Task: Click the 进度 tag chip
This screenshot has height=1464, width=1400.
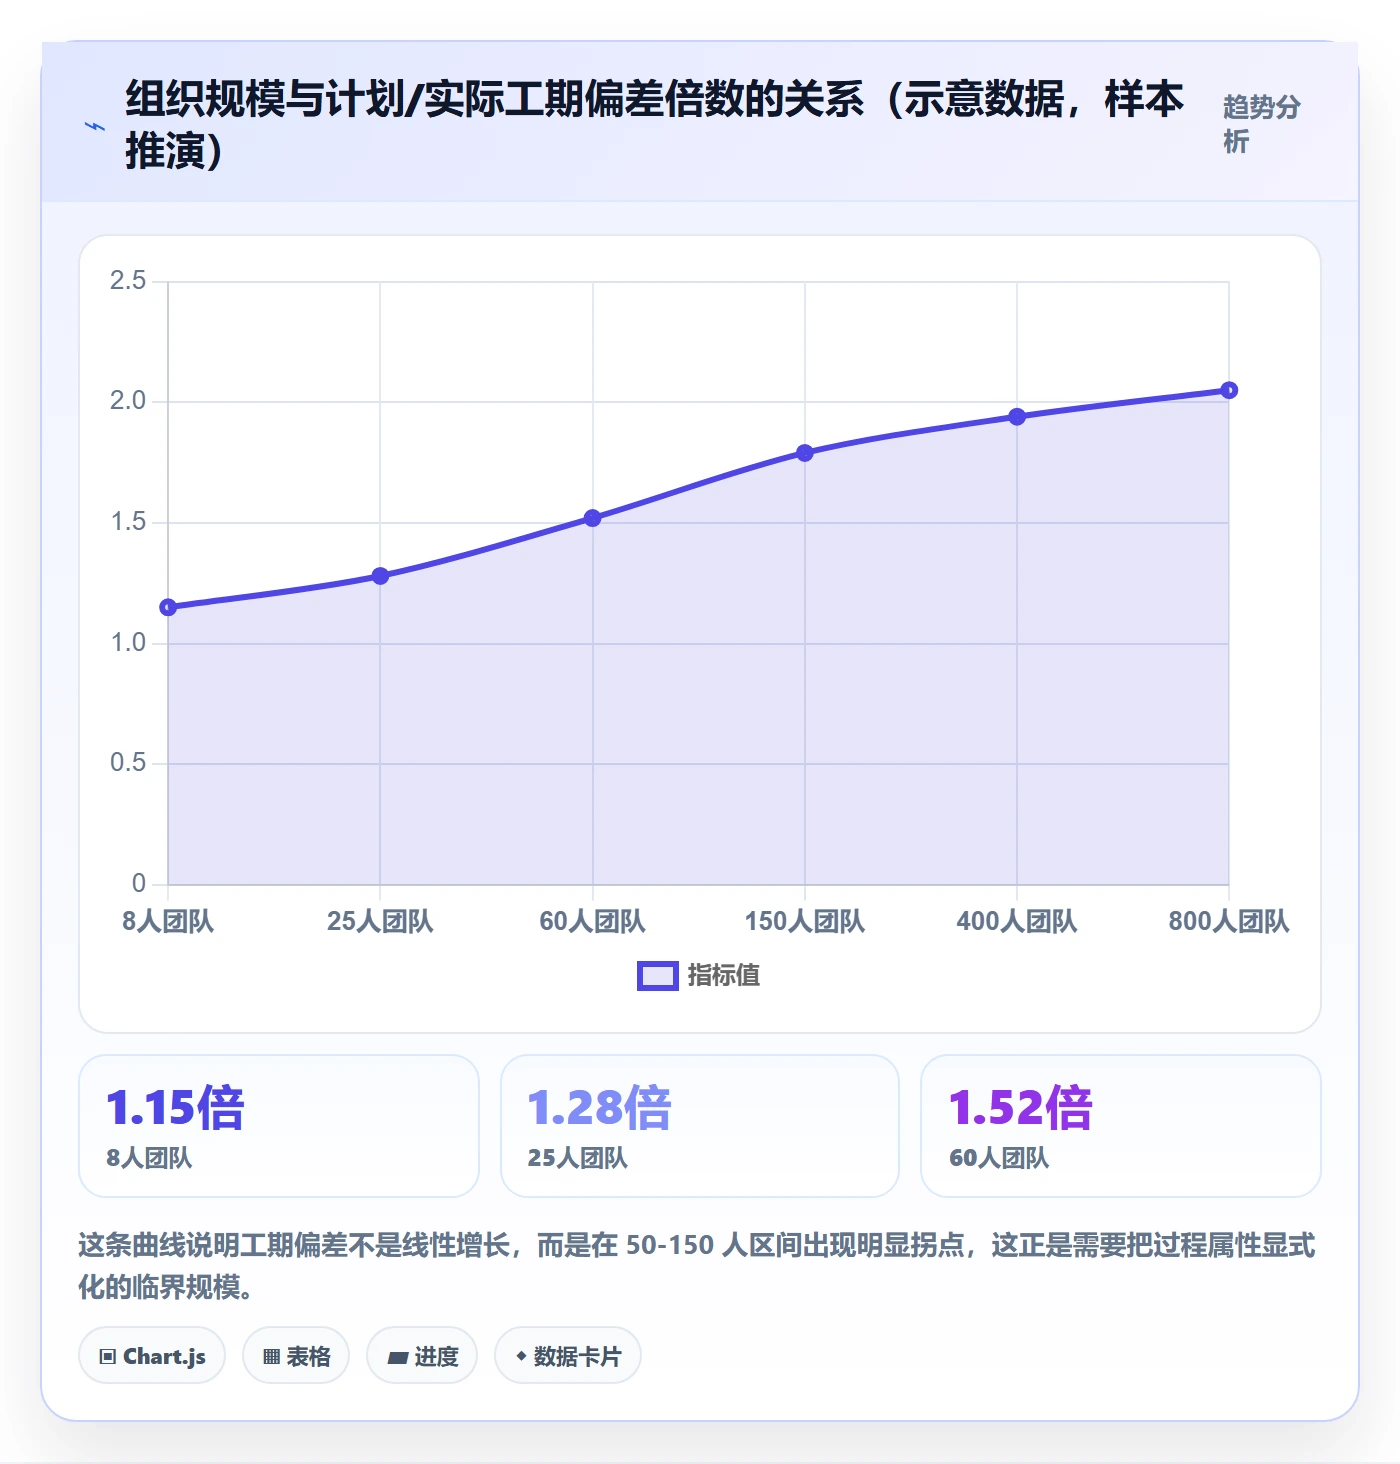Action: tap(422, 1356)
